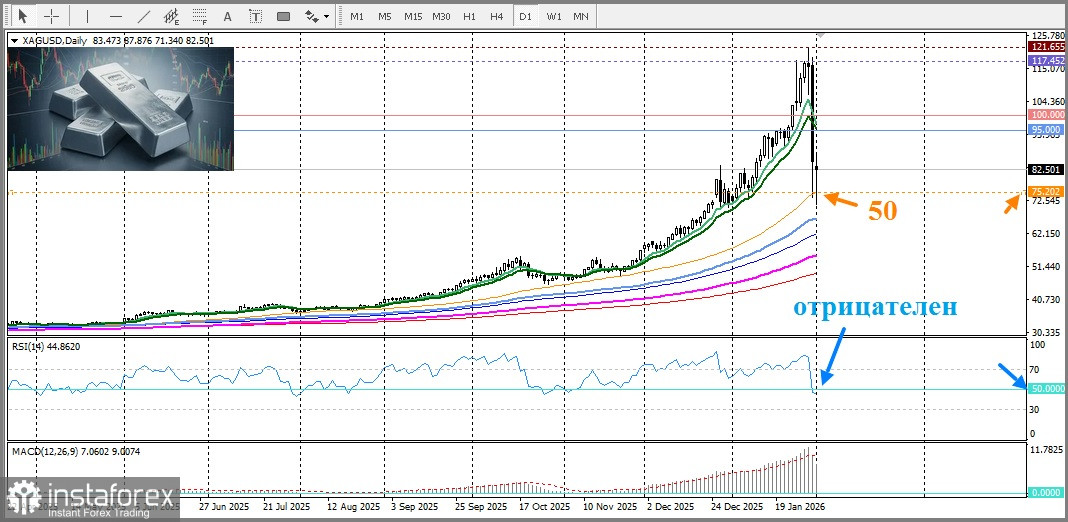
Task: Click the M15 timeframe button
Action: (x=413, y=16)
